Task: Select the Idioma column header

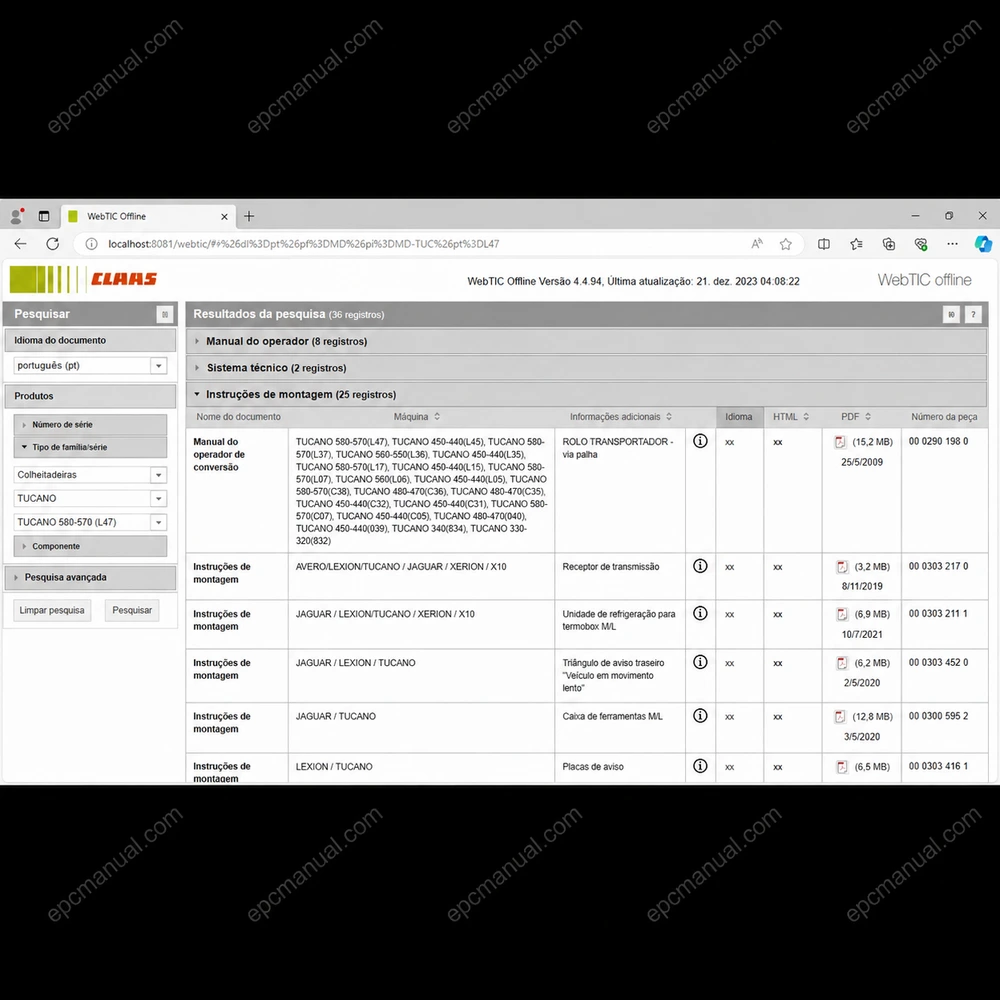Action: (x=739, y=416)
